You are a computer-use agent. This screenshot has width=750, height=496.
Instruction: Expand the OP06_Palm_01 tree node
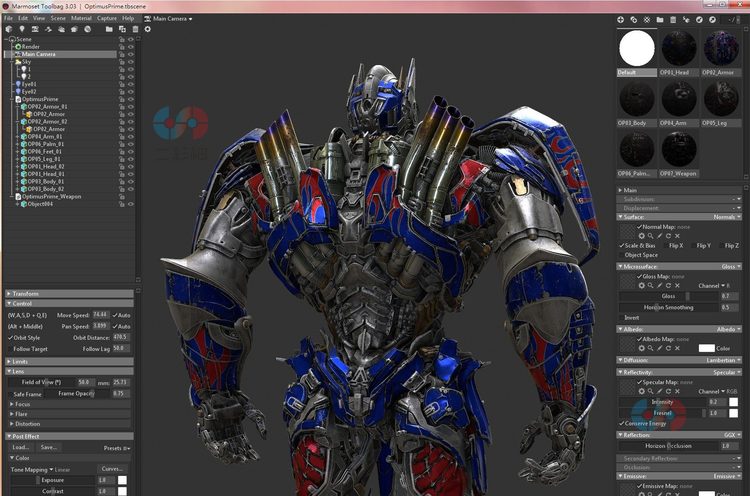point(18,144)
